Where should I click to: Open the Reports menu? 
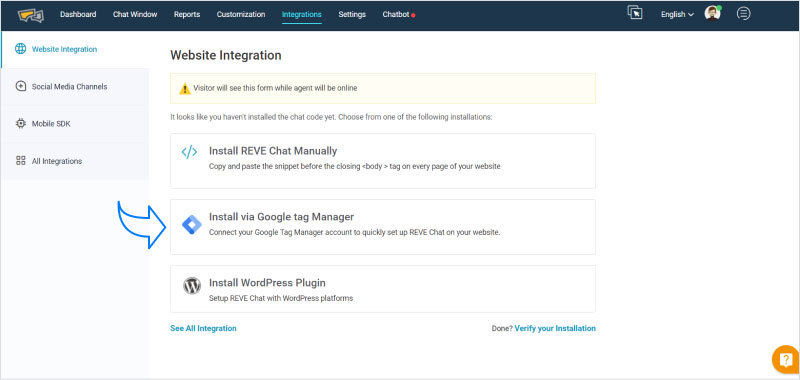click(187, 14)
